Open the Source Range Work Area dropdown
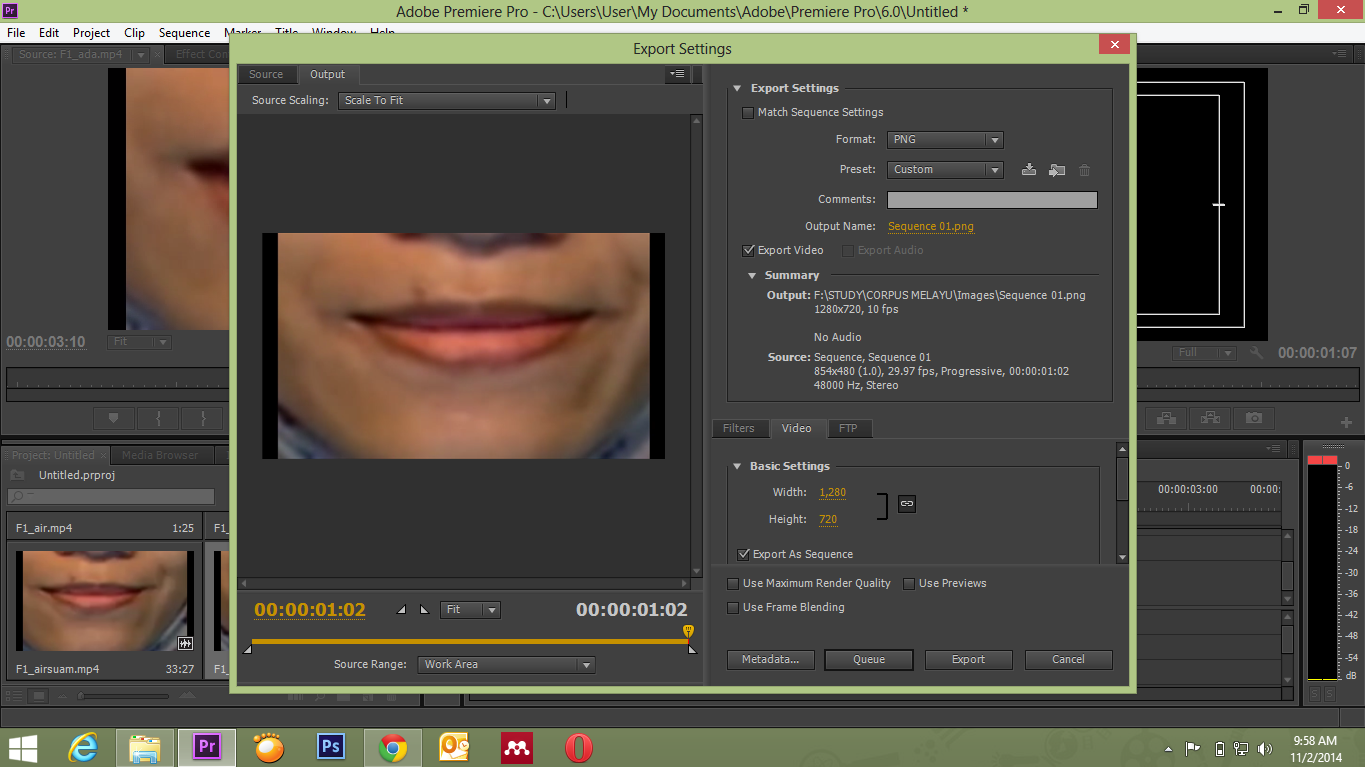Screen dimensions: 1365x767 coord(506,664)
